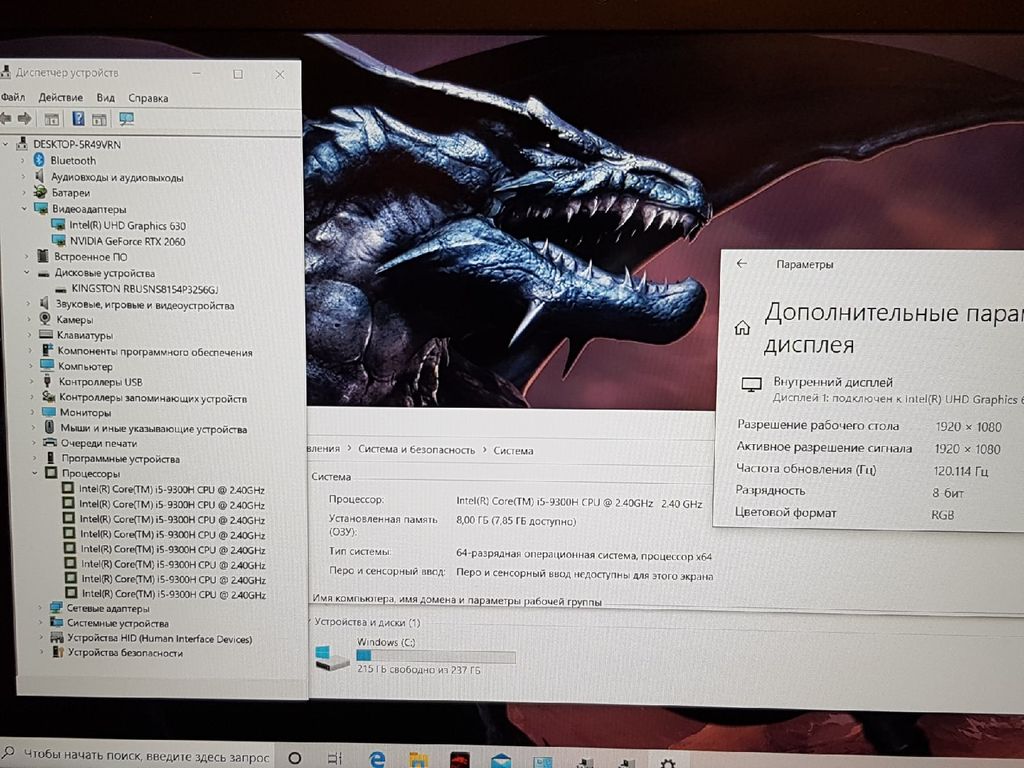Open Microsoft Edge from the taskbar
This screenshot has height=768, width=1024.
point(377,759)
